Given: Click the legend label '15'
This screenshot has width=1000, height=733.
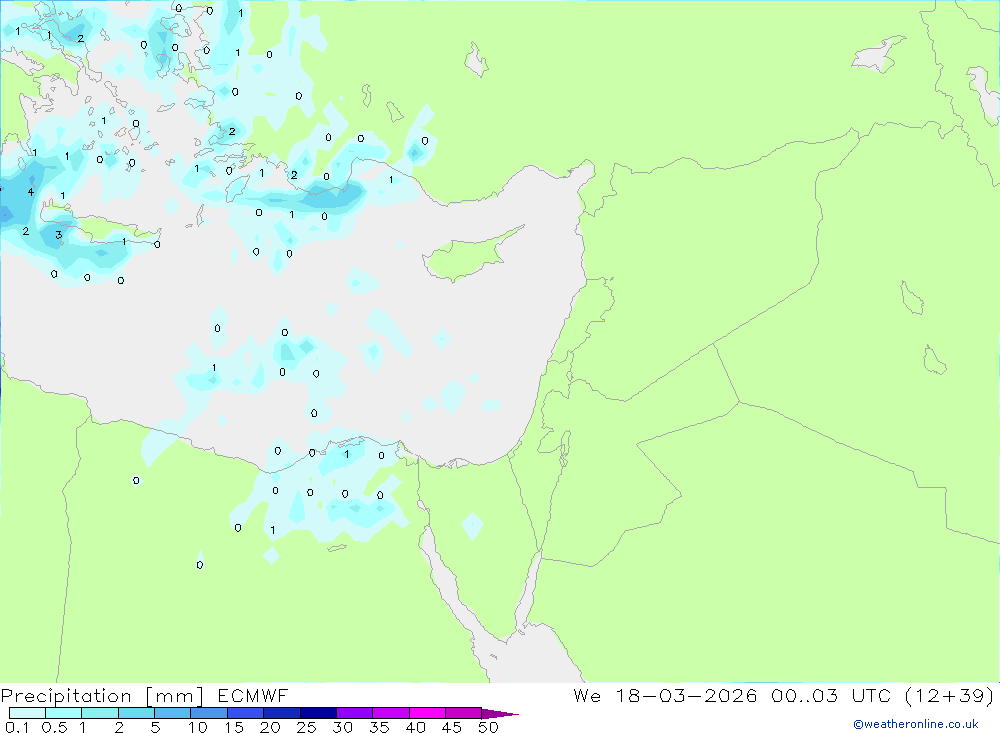Looking at the screenshot, I should (234, 727).
